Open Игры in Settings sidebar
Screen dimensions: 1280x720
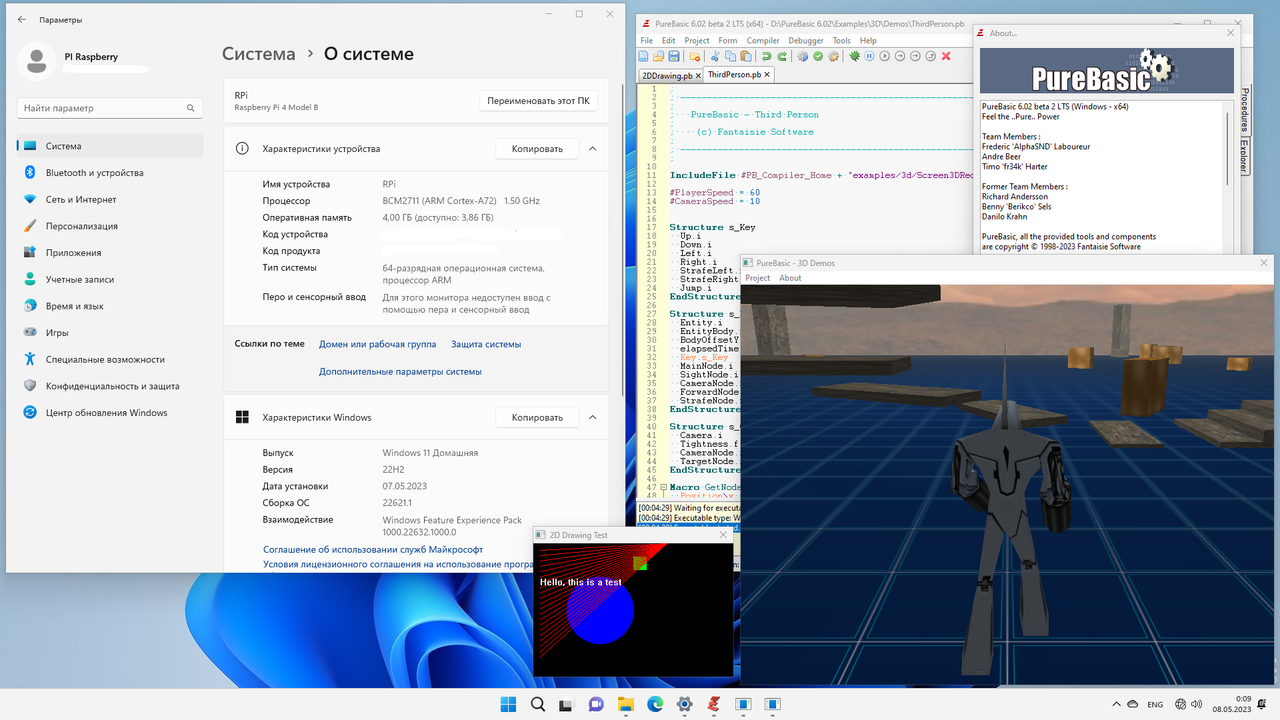(110, 333)
